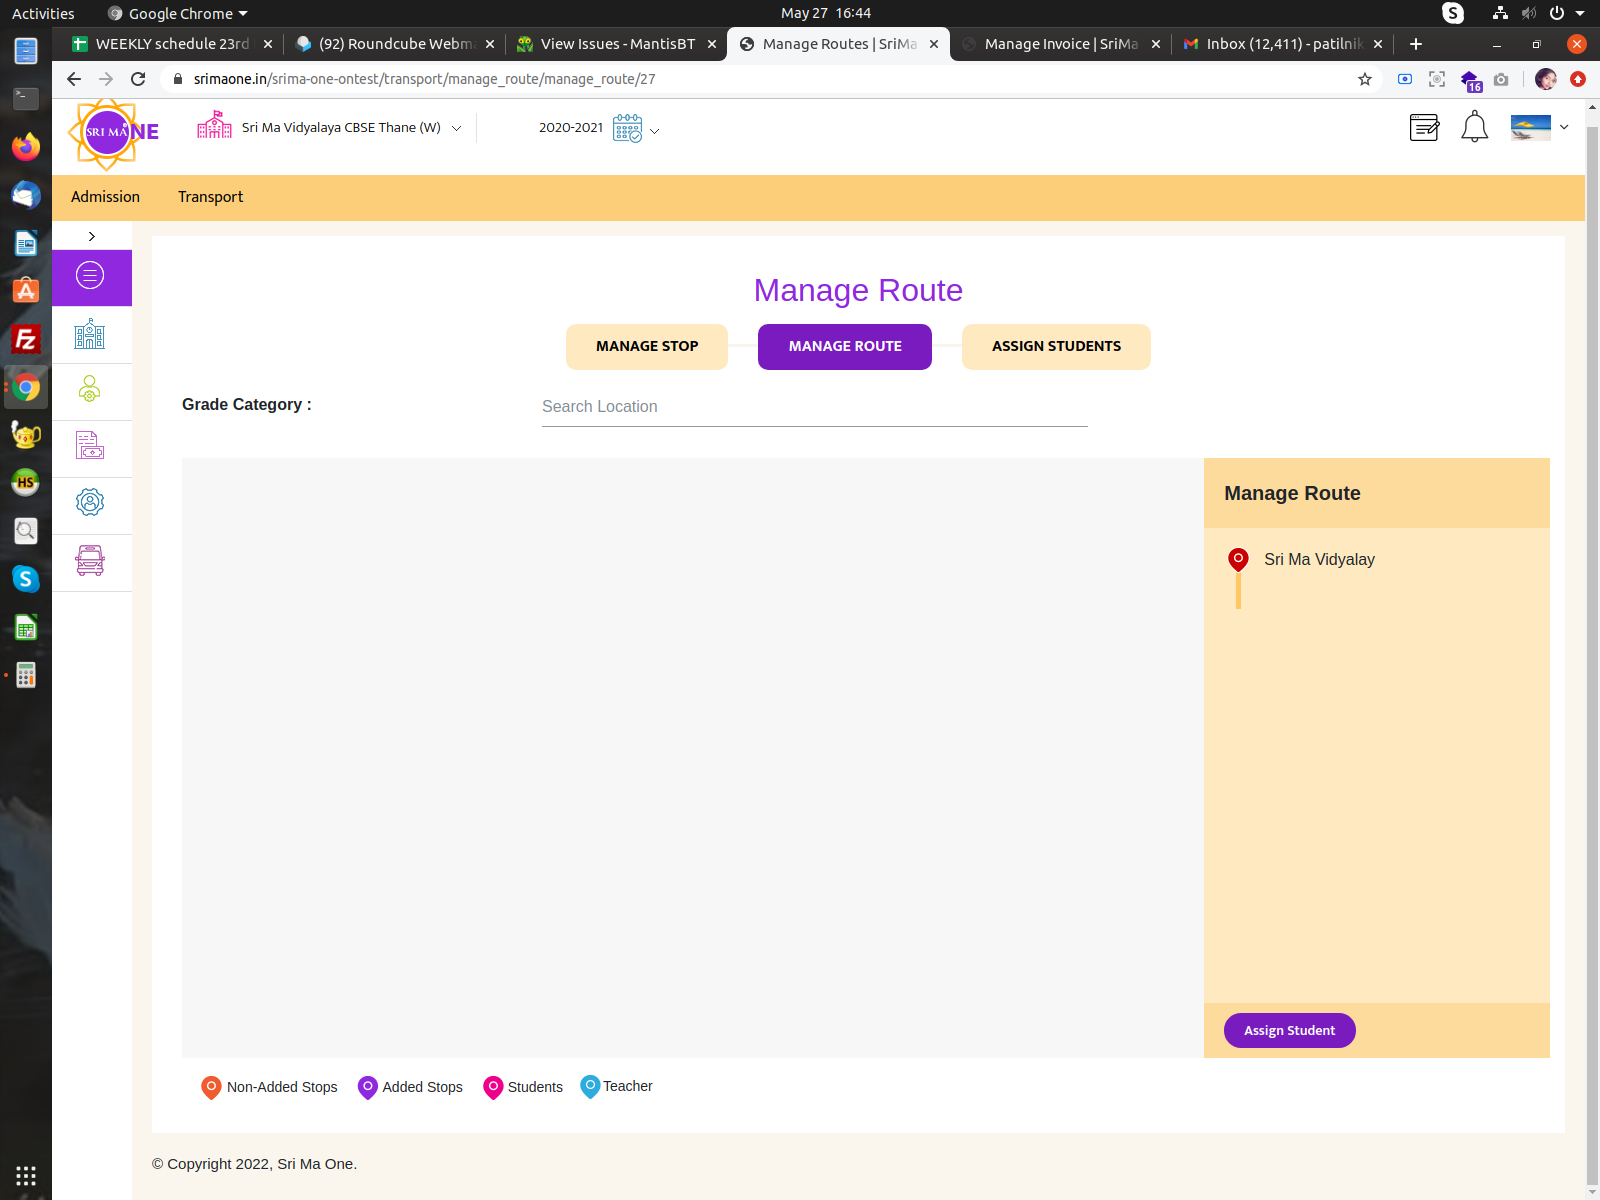
Task: Open Skype from the dock
Action: (26, 579)
